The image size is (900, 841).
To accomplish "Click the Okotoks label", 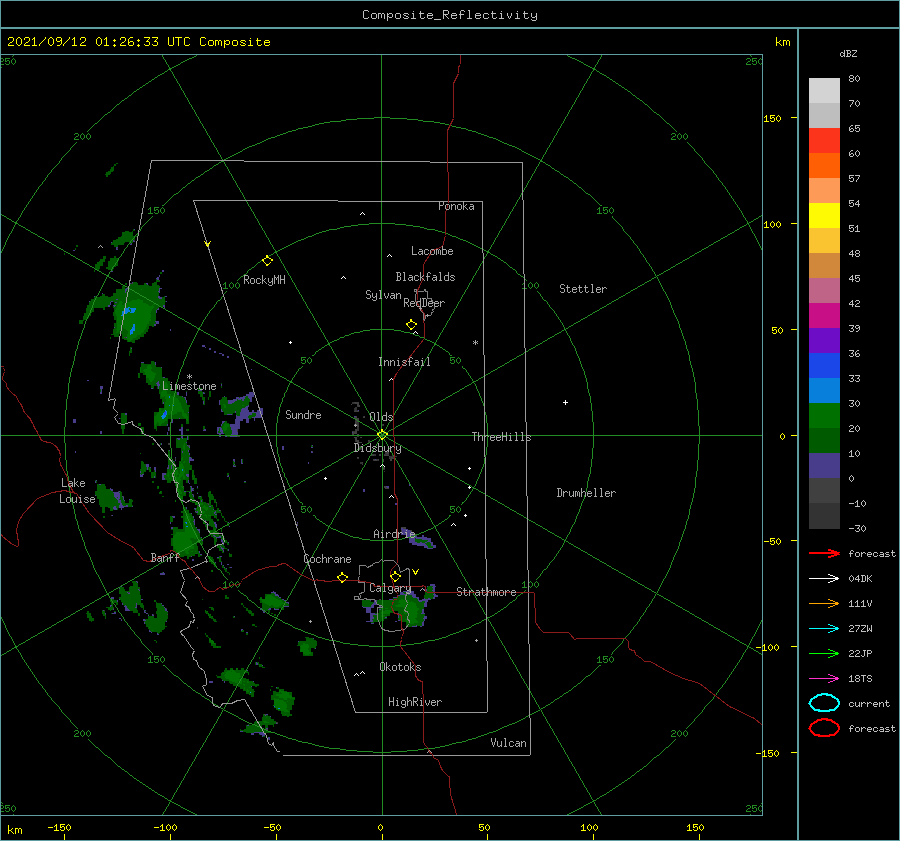I will tap(400, 667).
